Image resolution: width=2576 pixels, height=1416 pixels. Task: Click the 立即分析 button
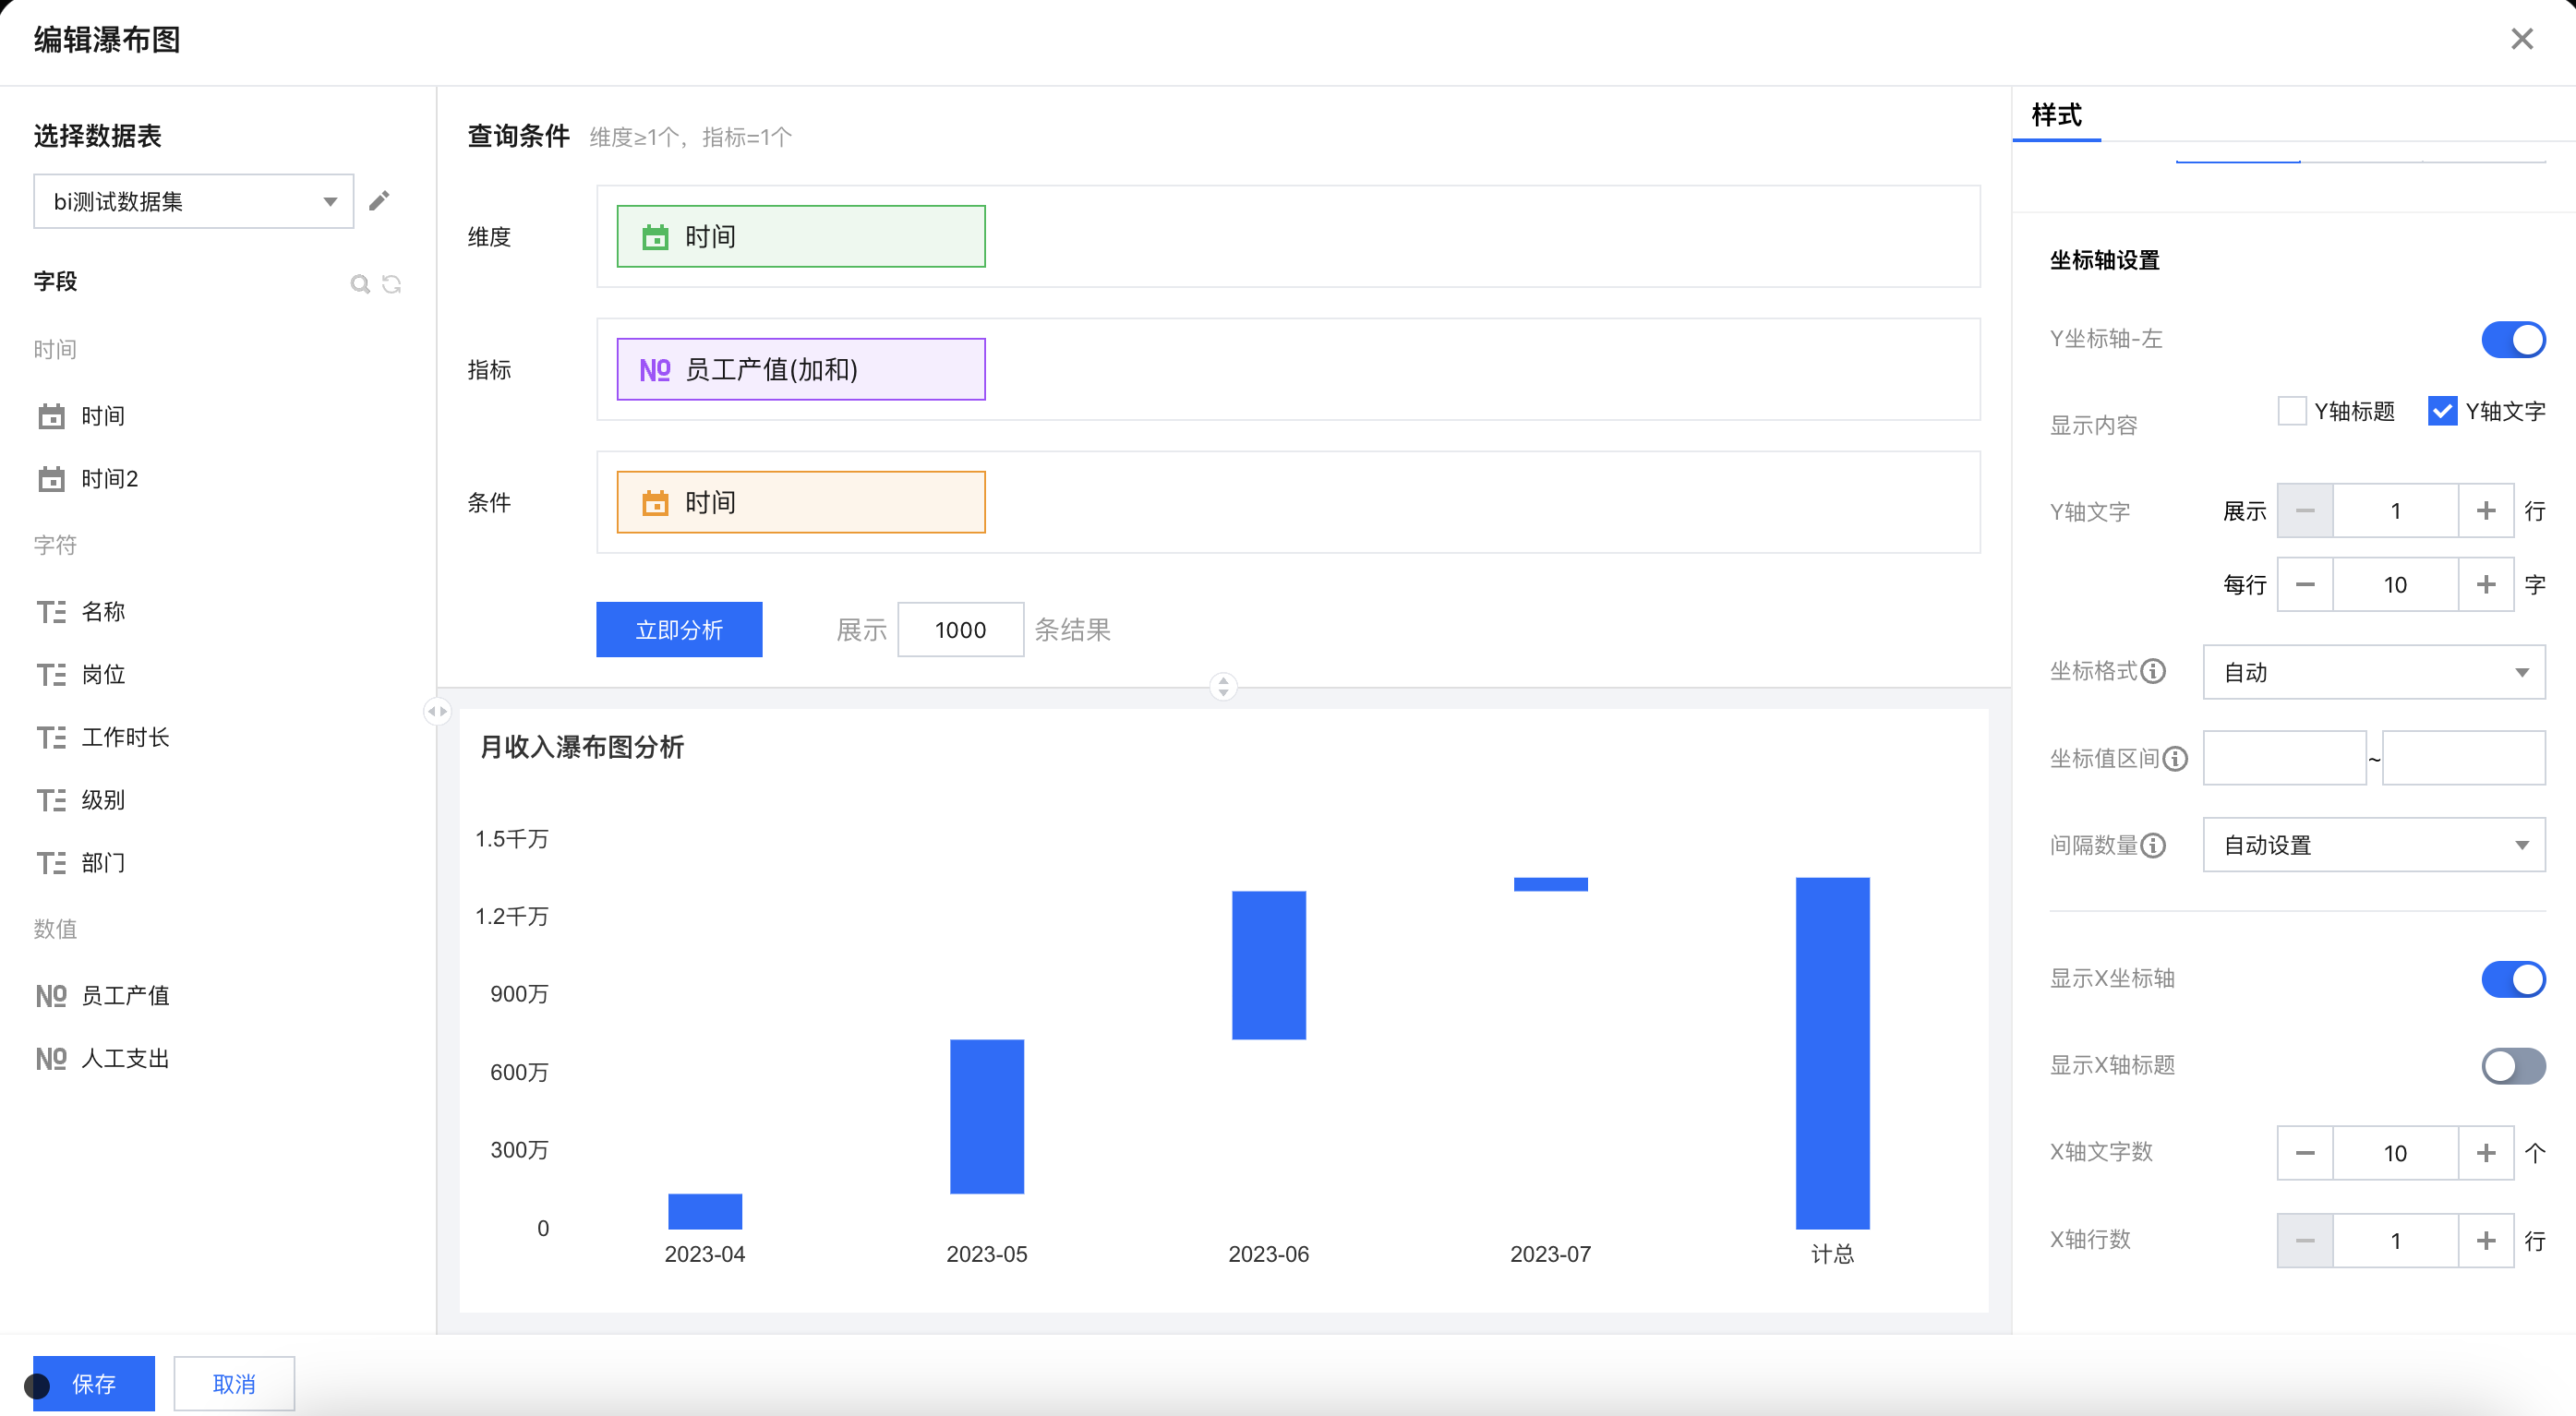pos(679,630)
